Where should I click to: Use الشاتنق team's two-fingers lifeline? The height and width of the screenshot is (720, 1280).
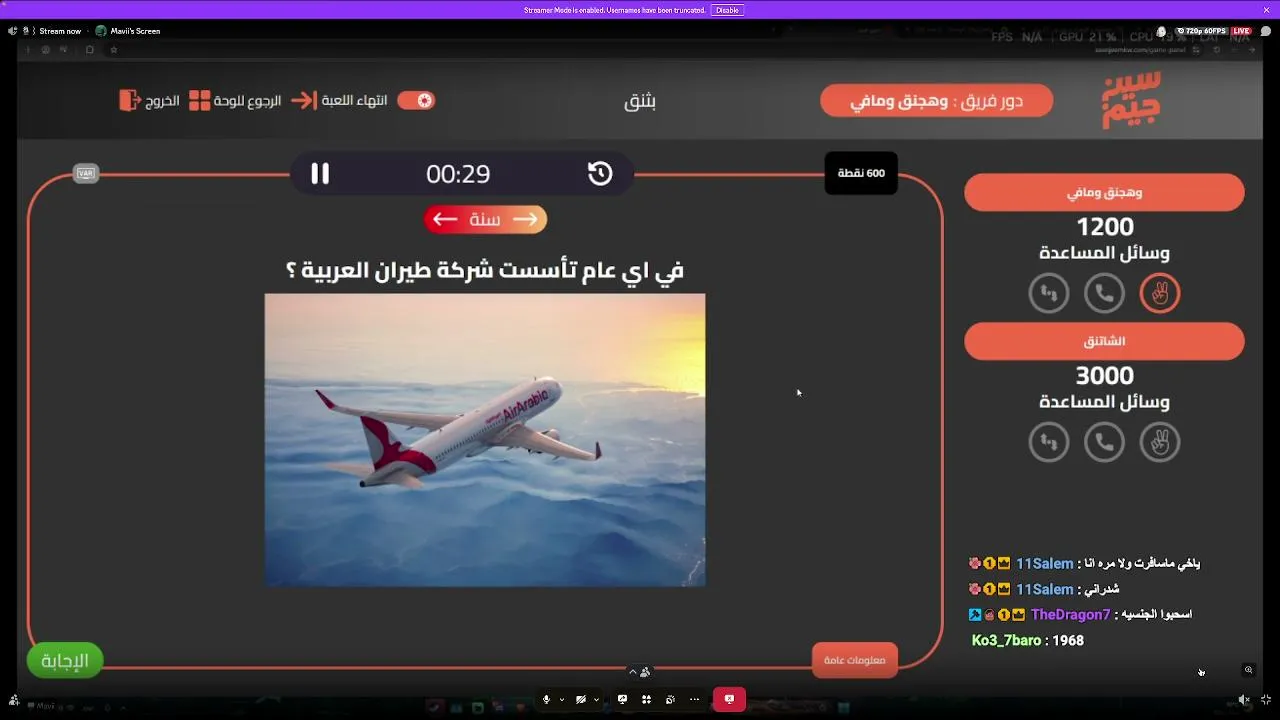1160,442
